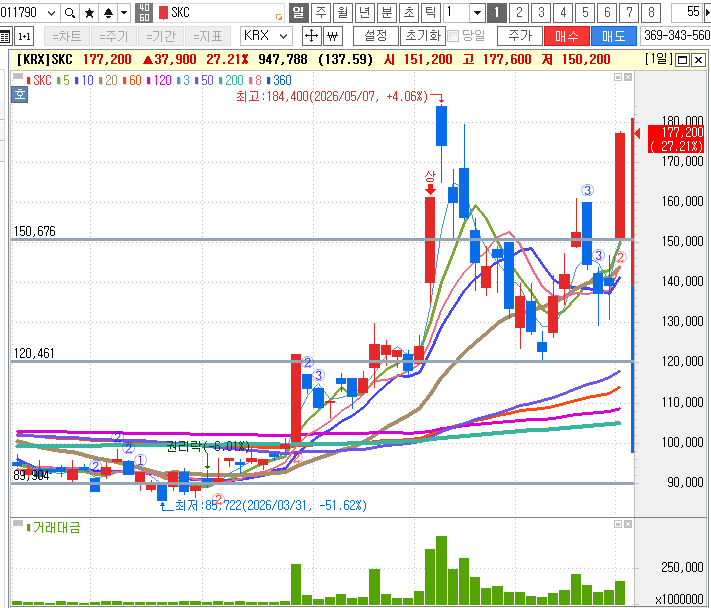Click the 1+1 chart layout icon
The image size is (711, 608).
pos(24,36)
